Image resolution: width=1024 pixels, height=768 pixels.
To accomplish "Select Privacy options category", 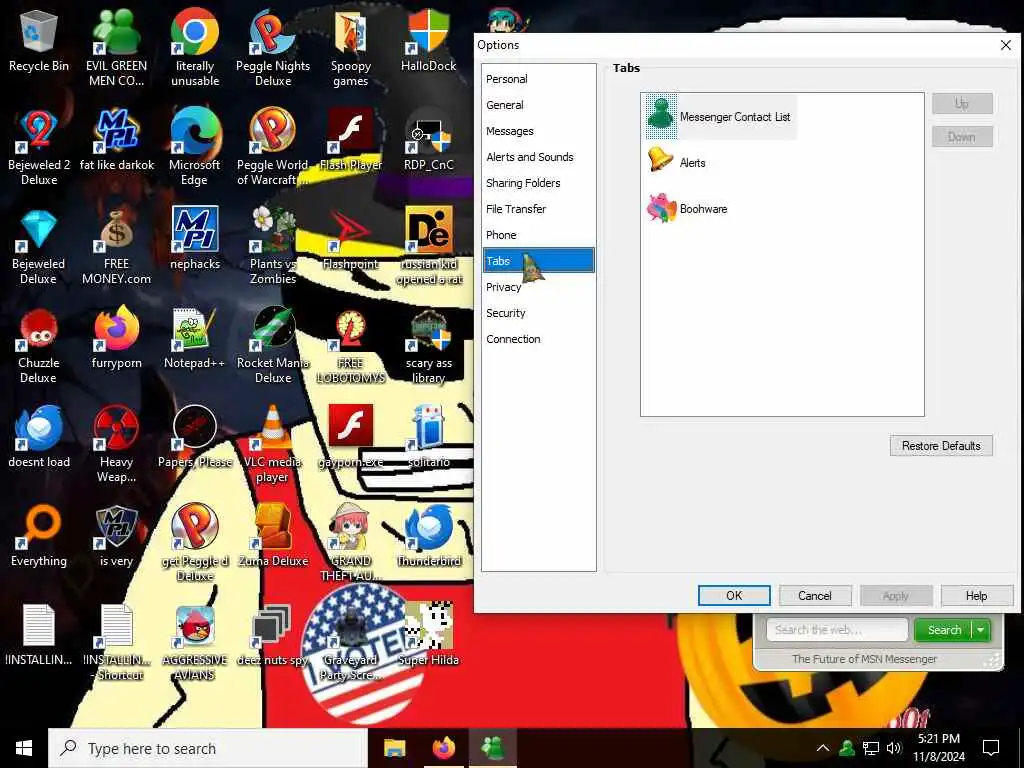I will 504,287.
